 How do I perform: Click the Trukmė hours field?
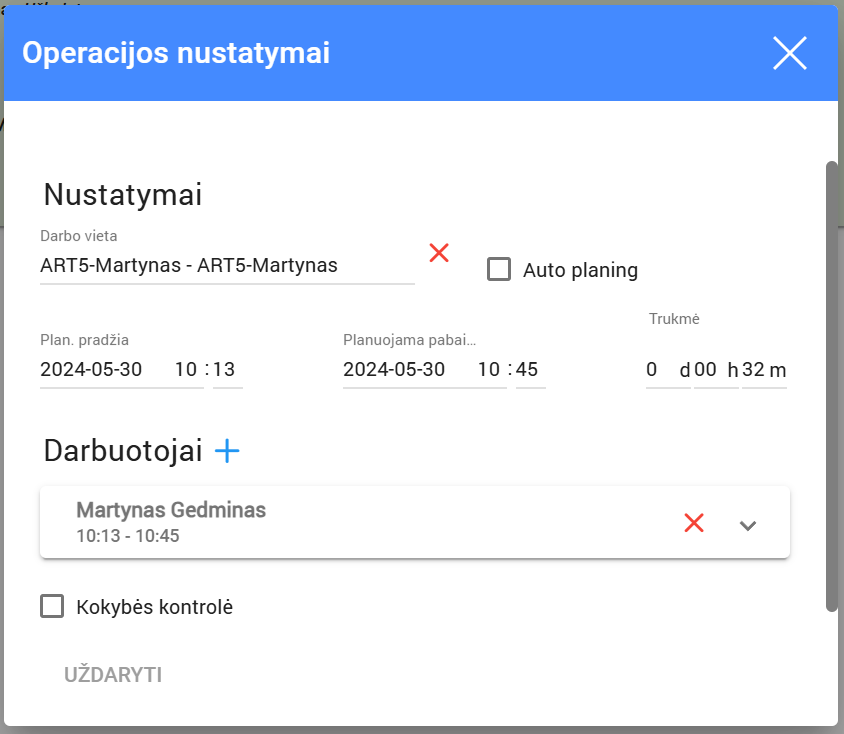706,370
